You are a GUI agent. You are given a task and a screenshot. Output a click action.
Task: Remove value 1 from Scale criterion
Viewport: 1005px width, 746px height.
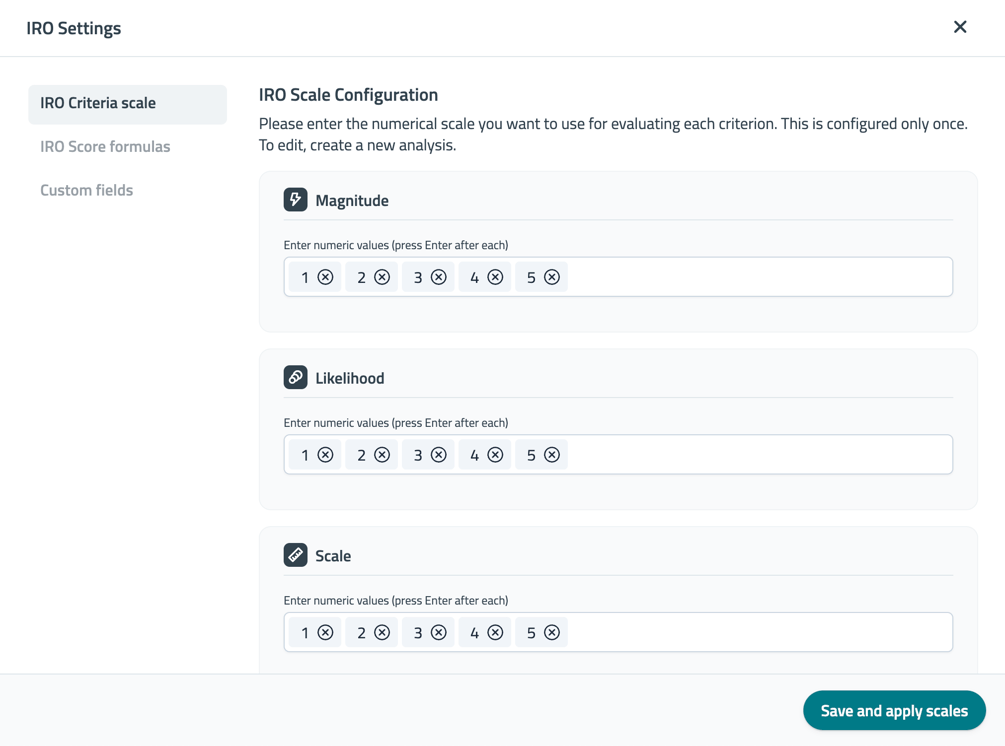[x=326, y=633]
